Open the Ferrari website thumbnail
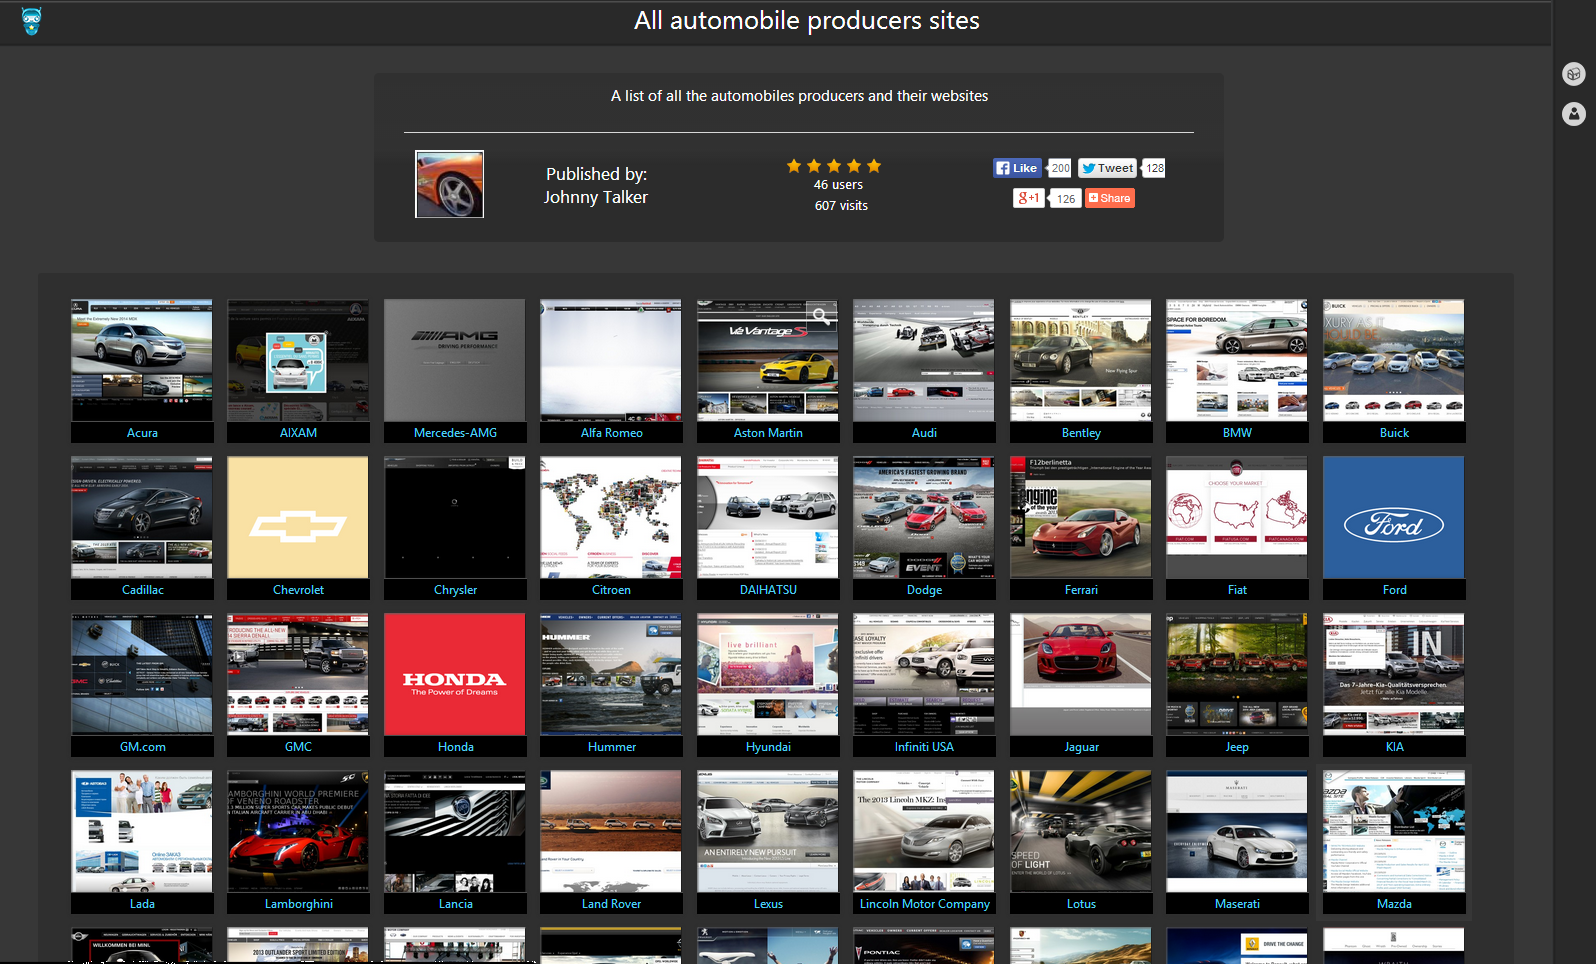The width and height of the screenshot is (1596, 964). point(1081,518)
